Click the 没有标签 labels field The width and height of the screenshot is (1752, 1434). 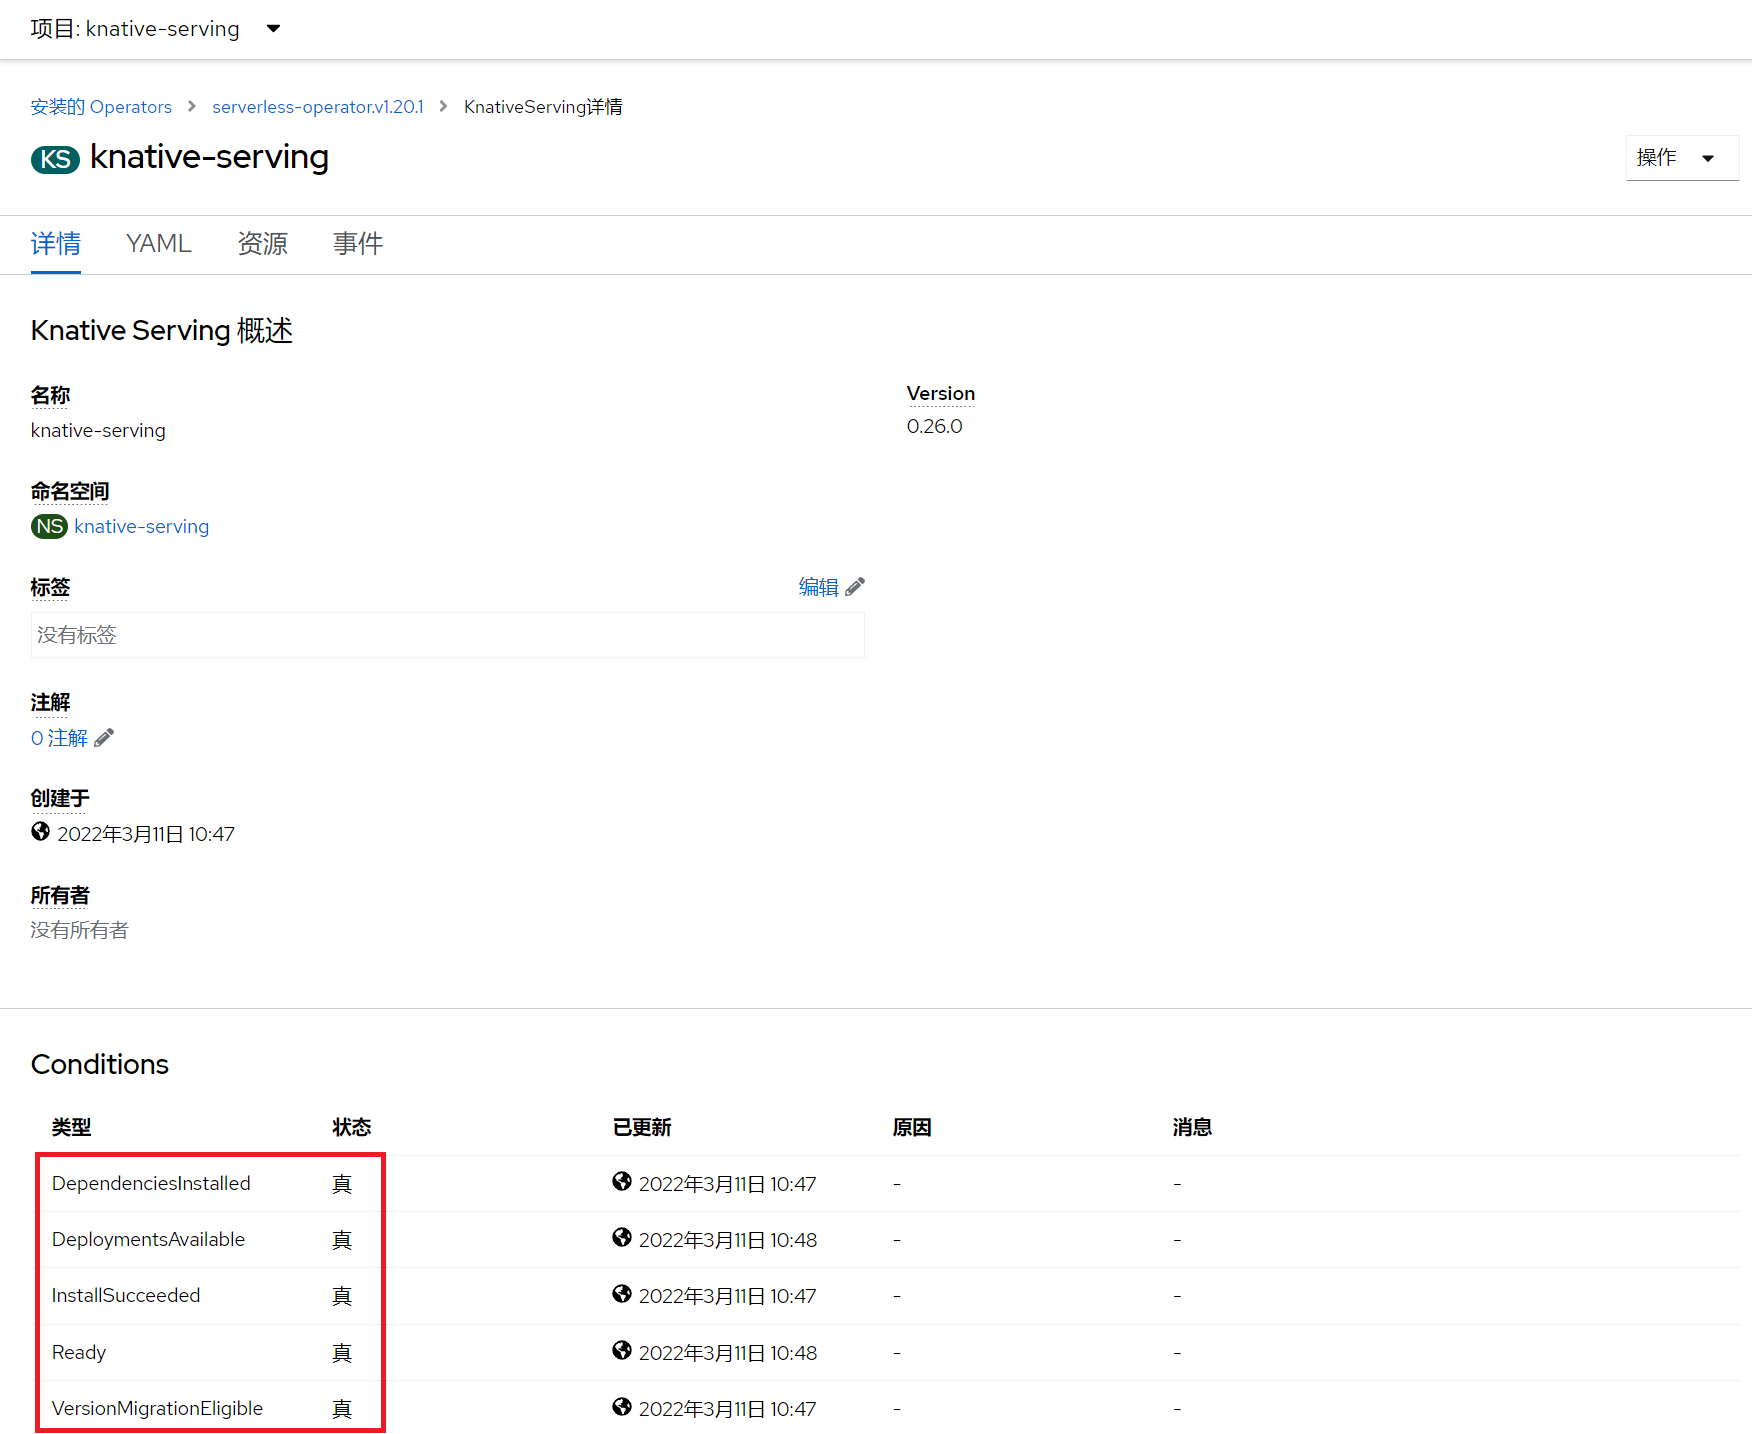coord(448,635)
